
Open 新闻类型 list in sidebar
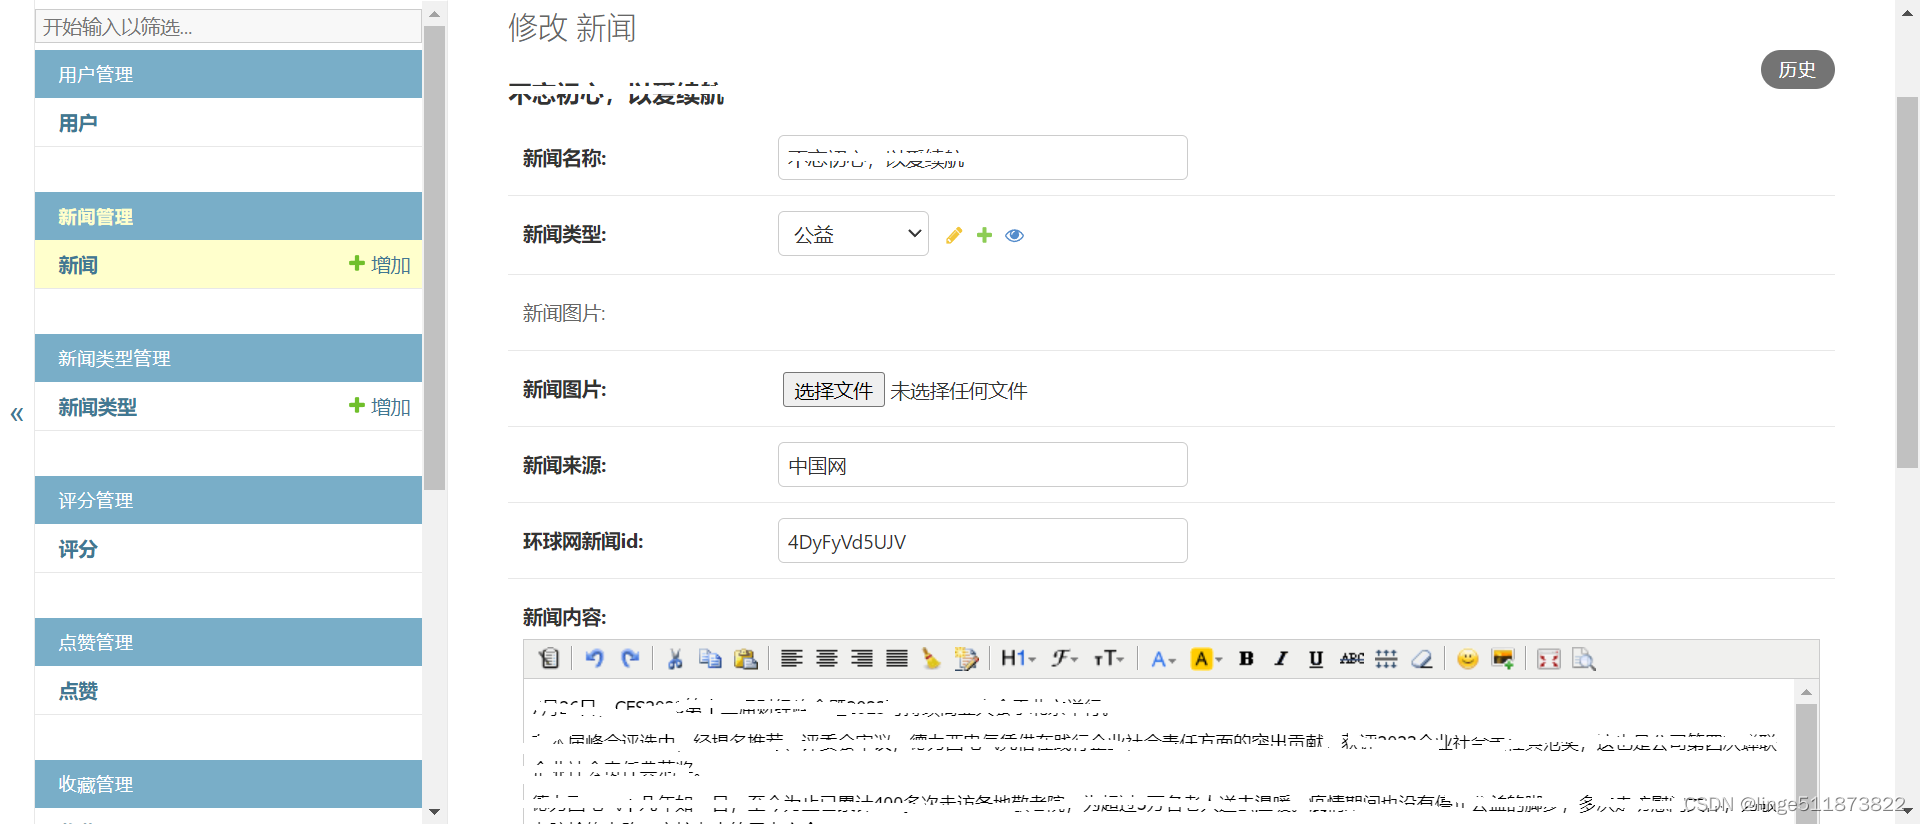[97, 407]
